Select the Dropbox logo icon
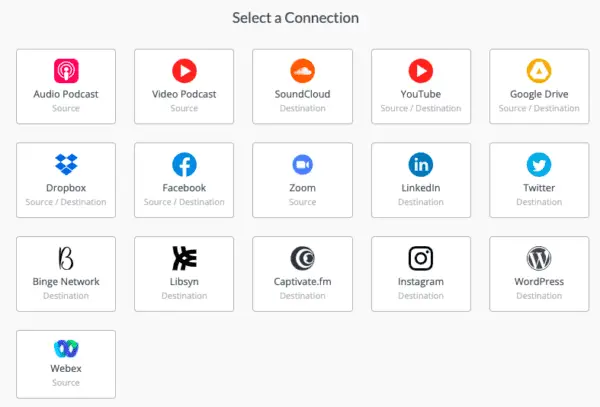Viewport: 600px width, 407px height. (x=66, y=164)
